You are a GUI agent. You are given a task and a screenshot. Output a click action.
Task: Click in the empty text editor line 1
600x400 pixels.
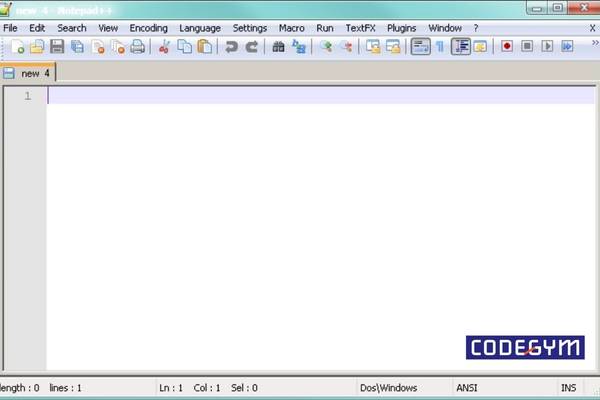[x=300, y=96]
